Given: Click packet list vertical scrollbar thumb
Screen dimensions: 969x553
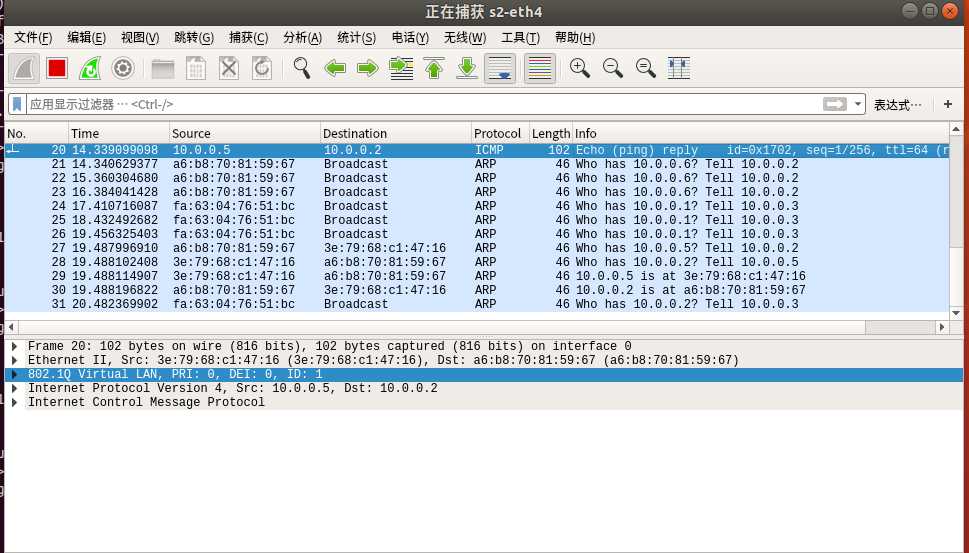Looking at the screenshot, I should [x=956, y=193].
